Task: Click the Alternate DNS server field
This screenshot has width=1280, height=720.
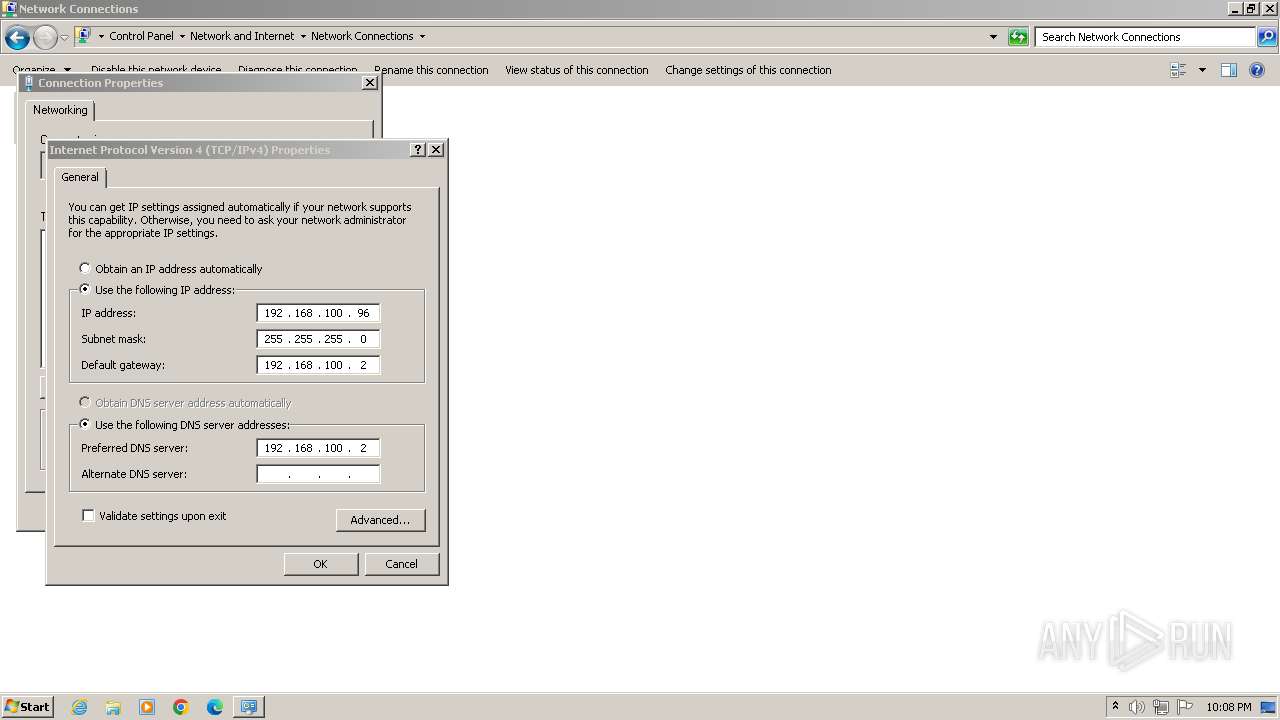Action: click(x=318, y=474)
